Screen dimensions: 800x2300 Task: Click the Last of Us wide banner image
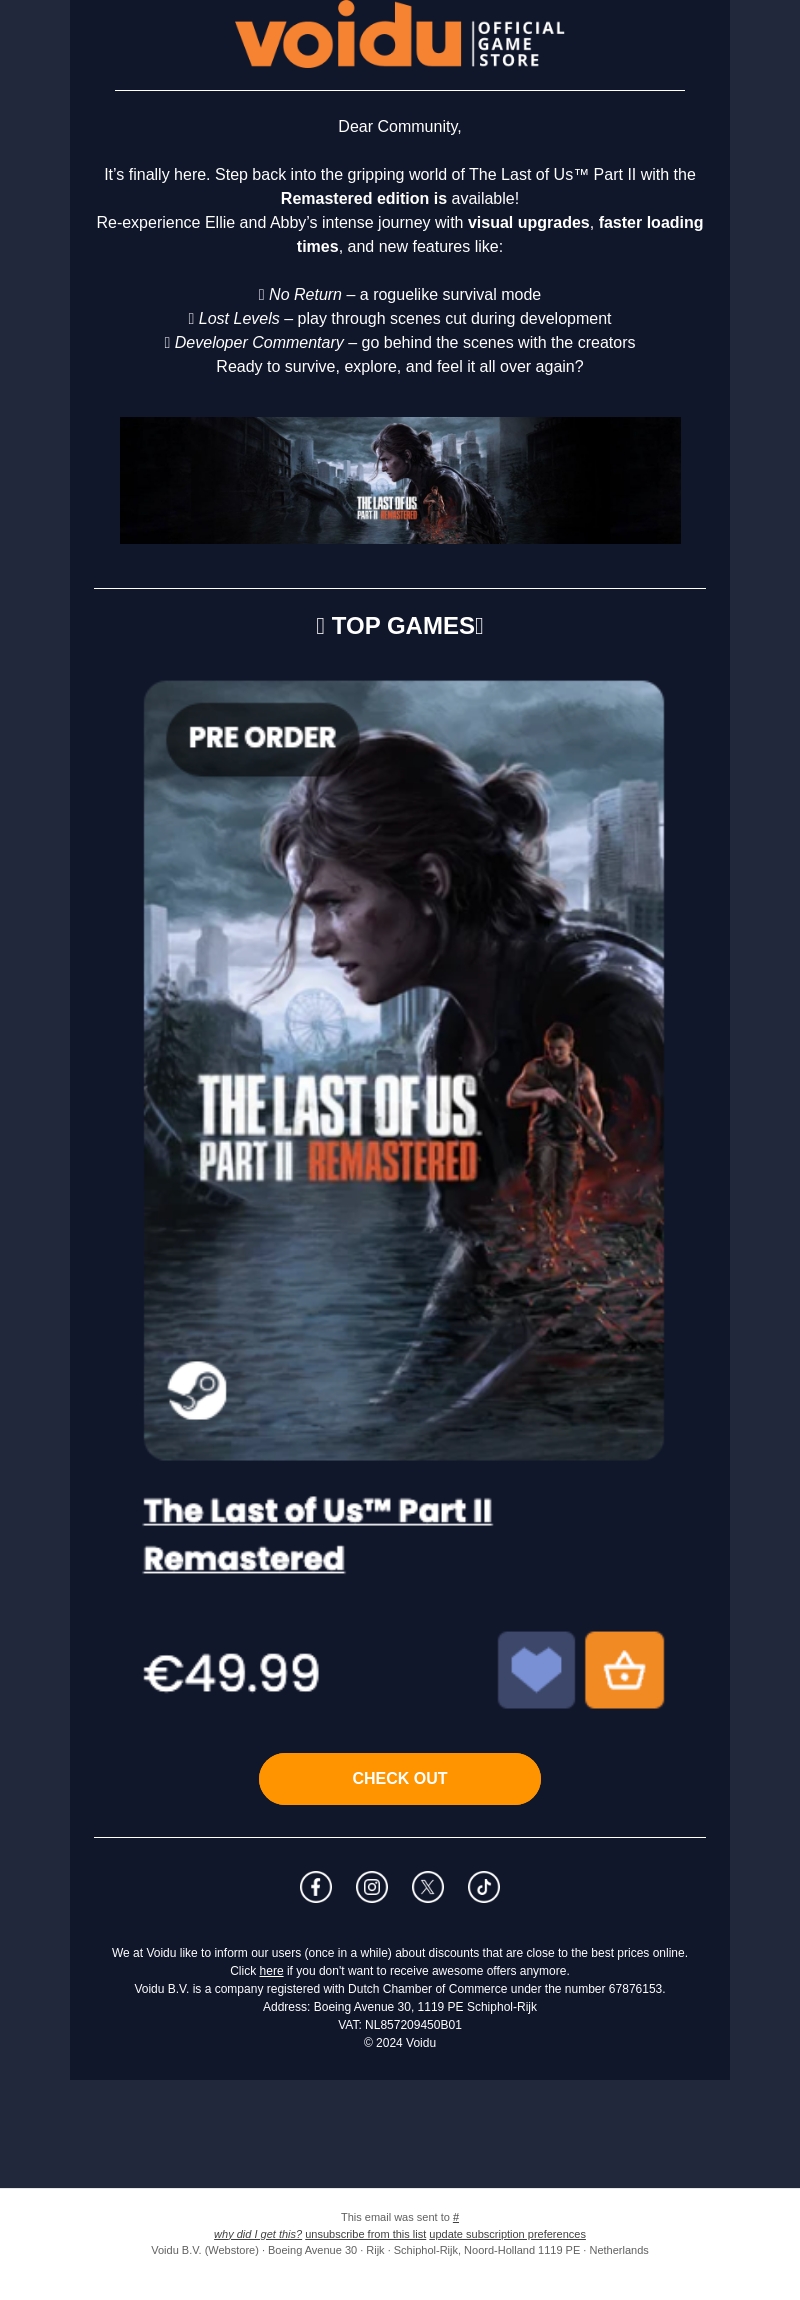(x=400, y=481)
